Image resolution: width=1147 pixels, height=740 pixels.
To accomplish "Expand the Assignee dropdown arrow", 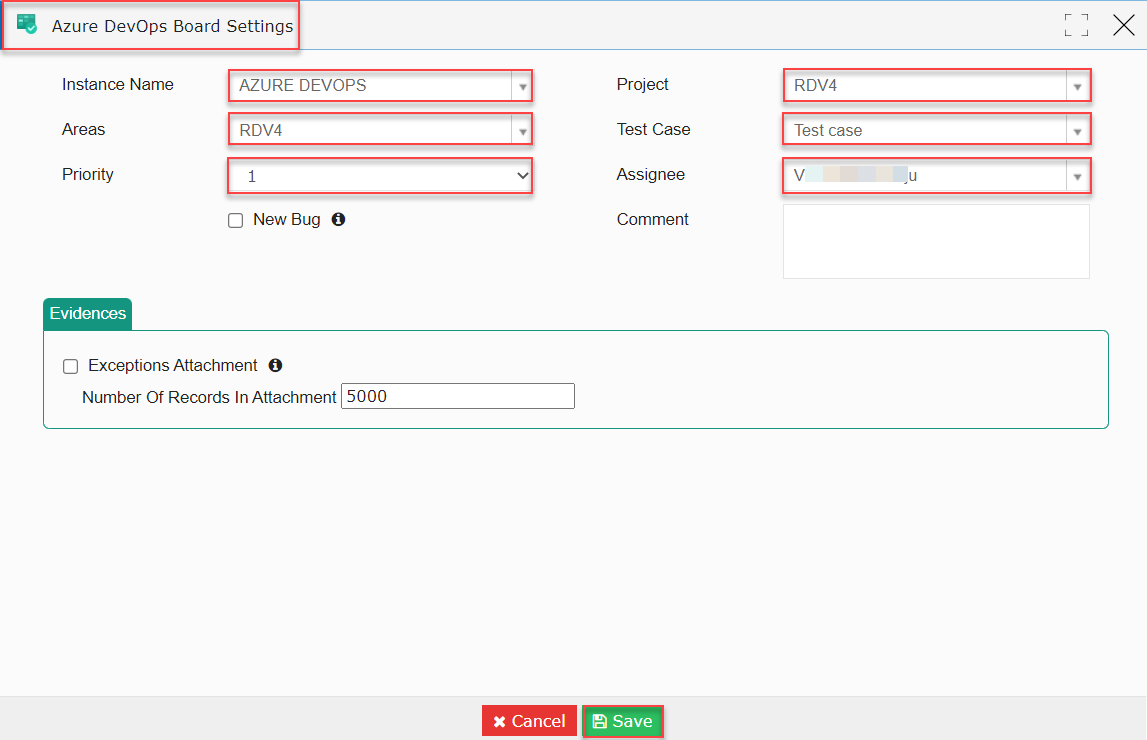I will click(1077, 176).
